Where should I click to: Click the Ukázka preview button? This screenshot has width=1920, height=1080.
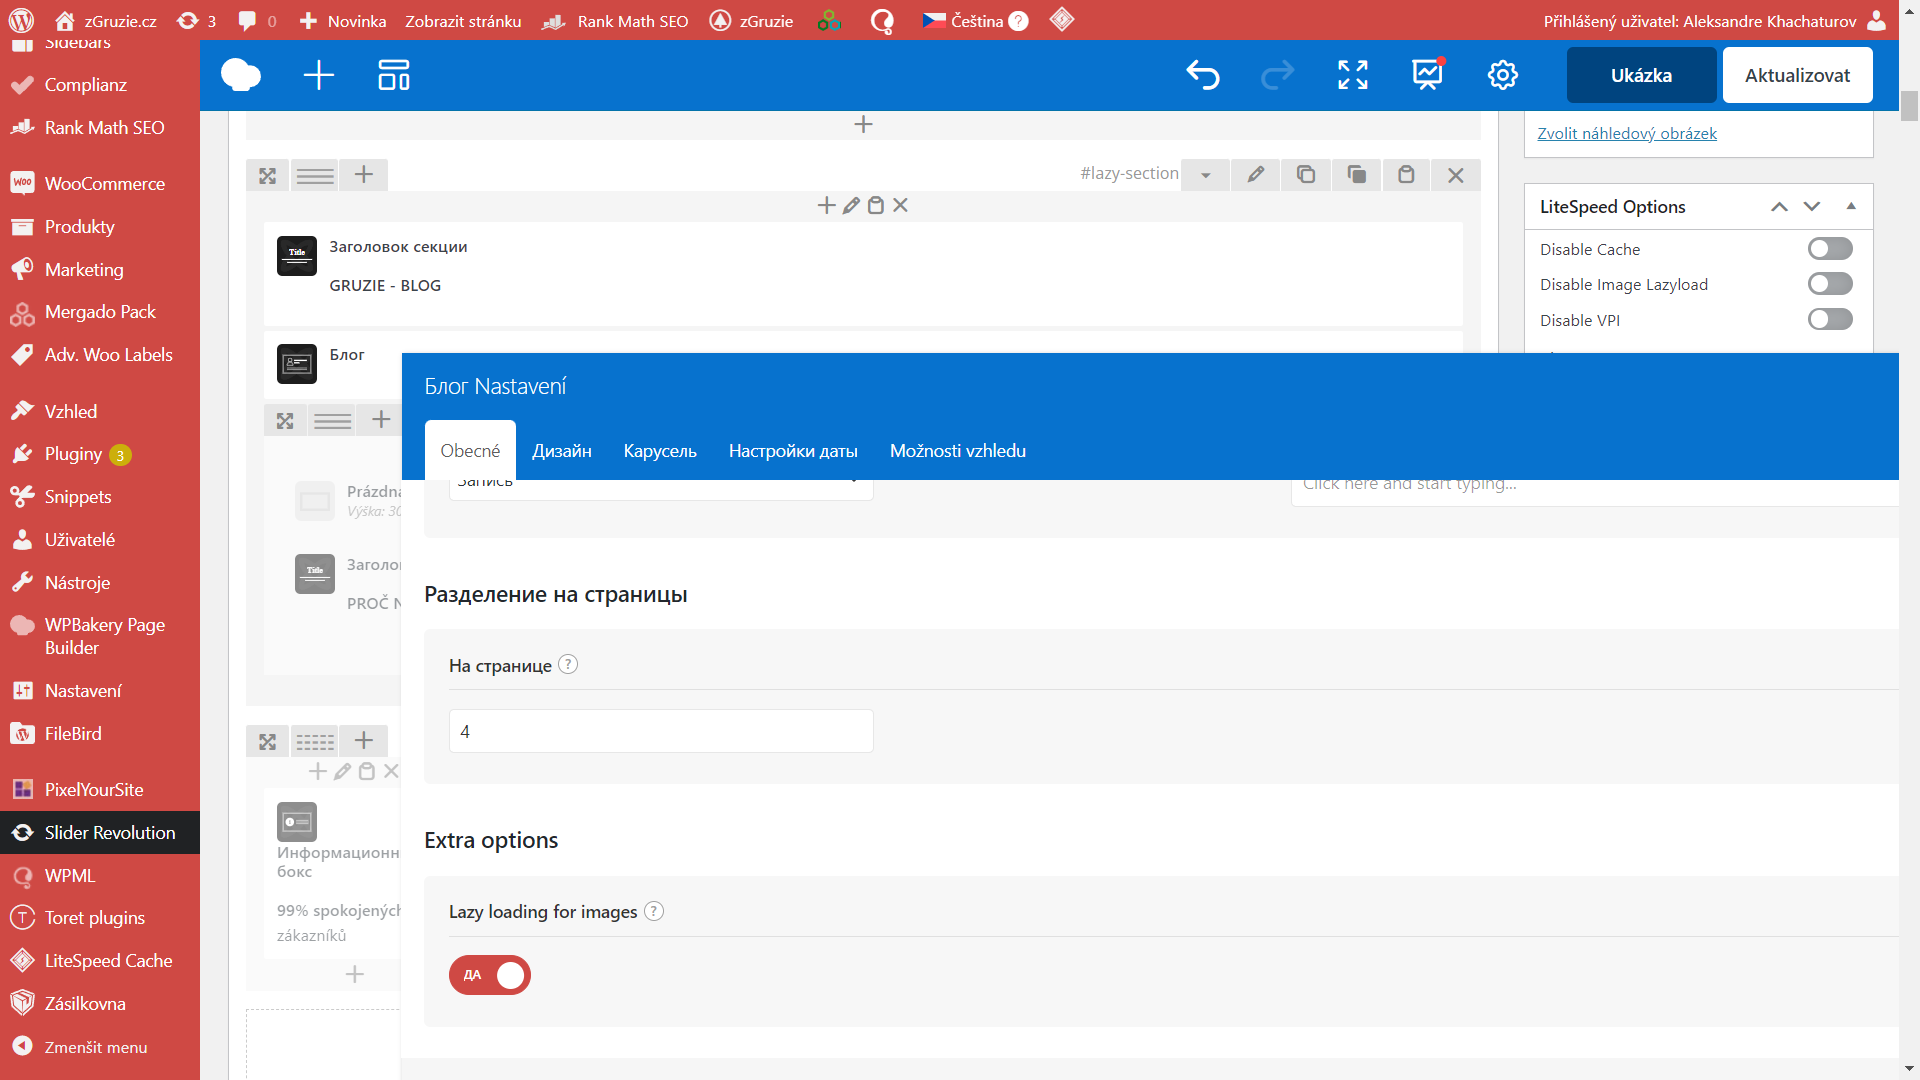coord(1641,75)
